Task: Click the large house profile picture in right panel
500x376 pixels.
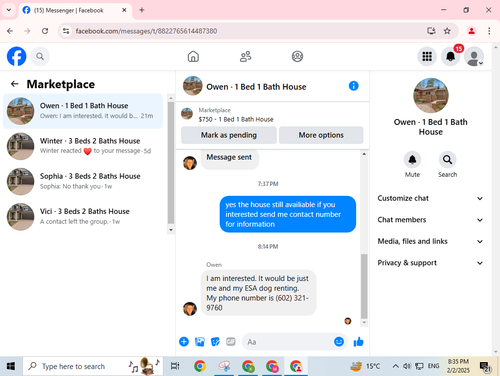Action: 431,95
